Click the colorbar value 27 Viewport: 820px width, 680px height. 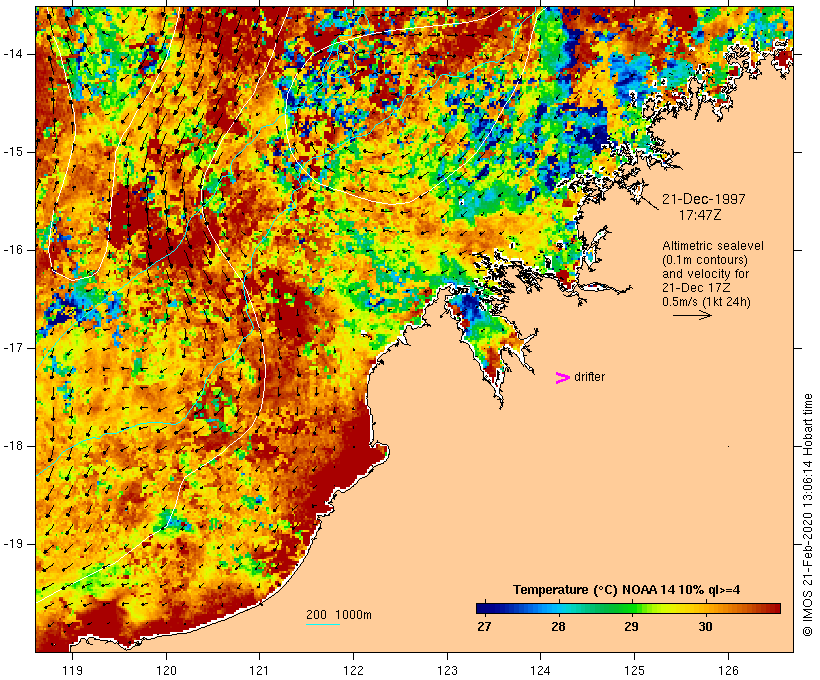click(x=484, y=626)
